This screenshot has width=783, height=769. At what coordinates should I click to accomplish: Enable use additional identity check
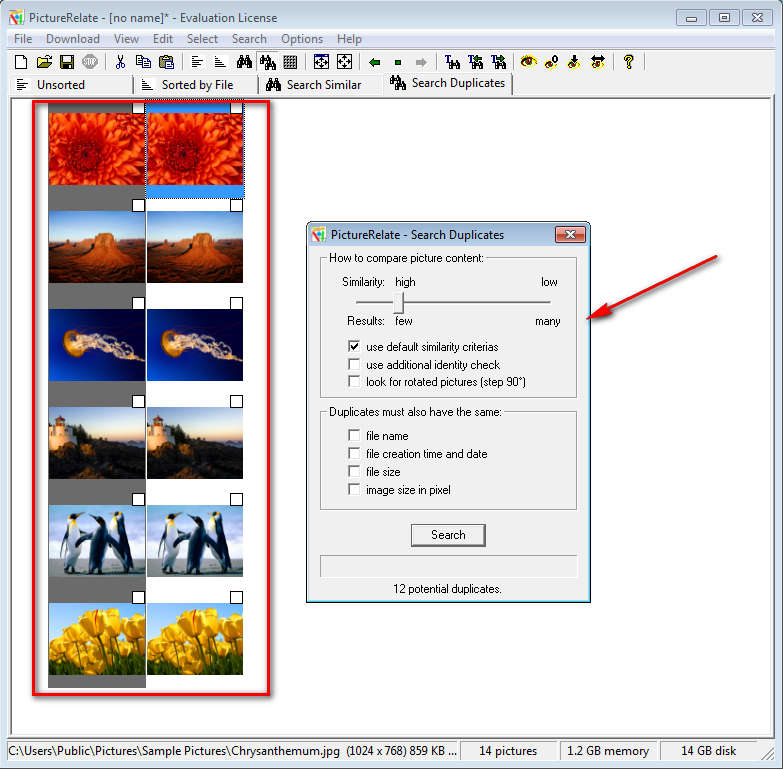point(354,365)
